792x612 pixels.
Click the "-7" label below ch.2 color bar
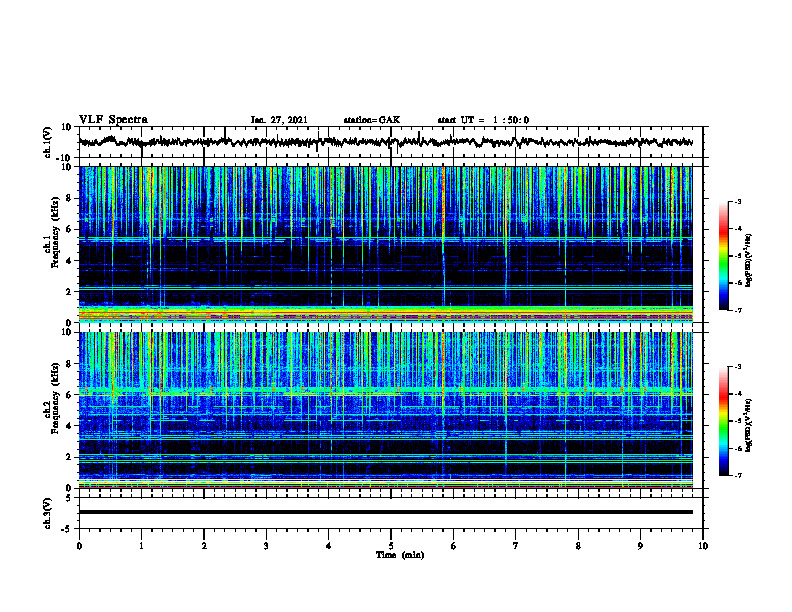737,476
